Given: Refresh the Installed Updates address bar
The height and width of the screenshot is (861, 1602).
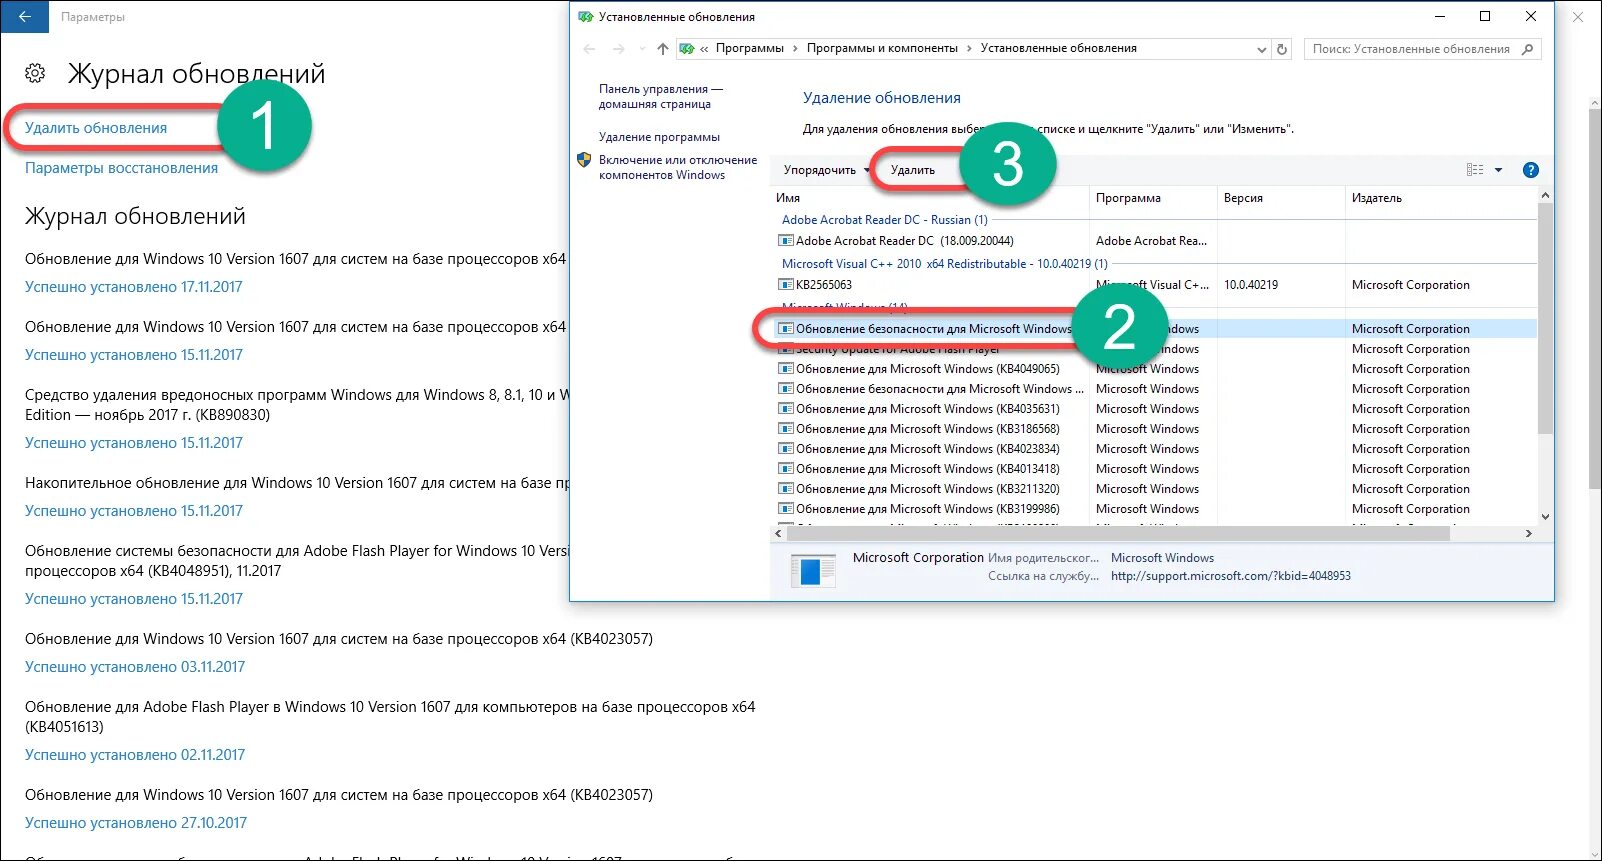Looking at the screenshot, I should pyautogui.click(x=1282, y=48).
